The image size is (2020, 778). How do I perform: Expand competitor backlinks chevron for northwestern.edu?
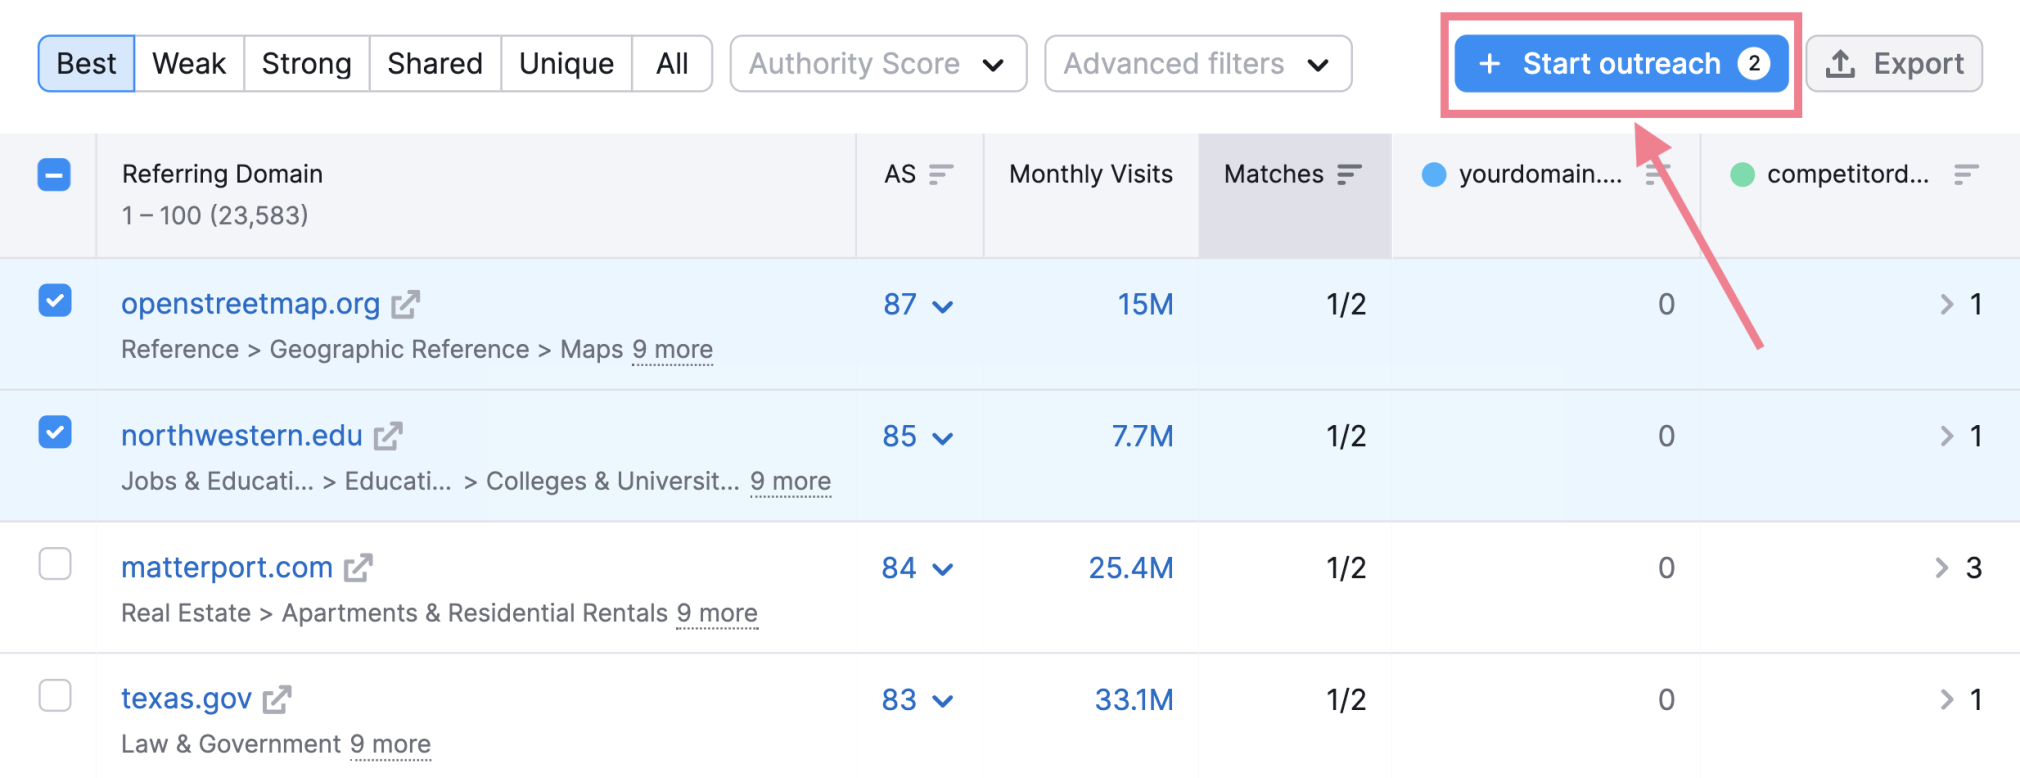1946,436
